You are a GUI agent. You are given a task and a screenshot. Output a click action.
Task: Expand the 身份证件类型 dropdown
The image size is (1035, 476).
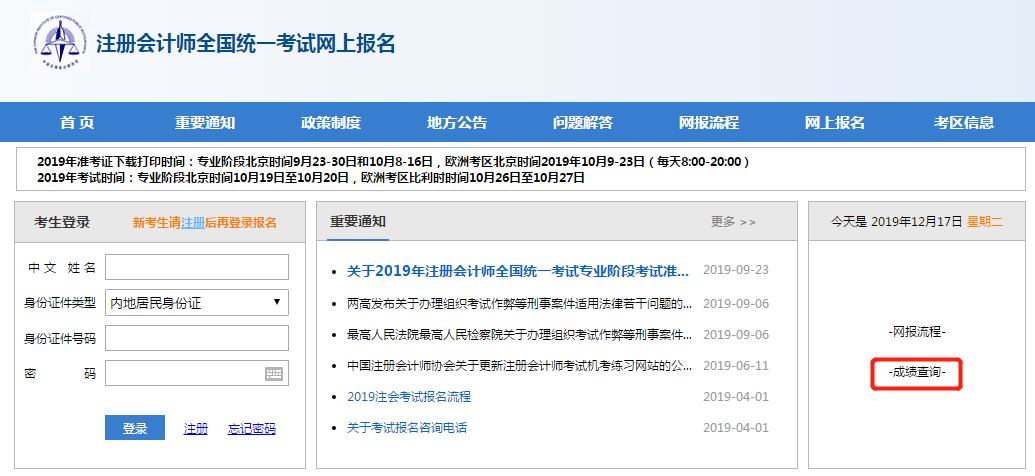(x=196, y=302)
